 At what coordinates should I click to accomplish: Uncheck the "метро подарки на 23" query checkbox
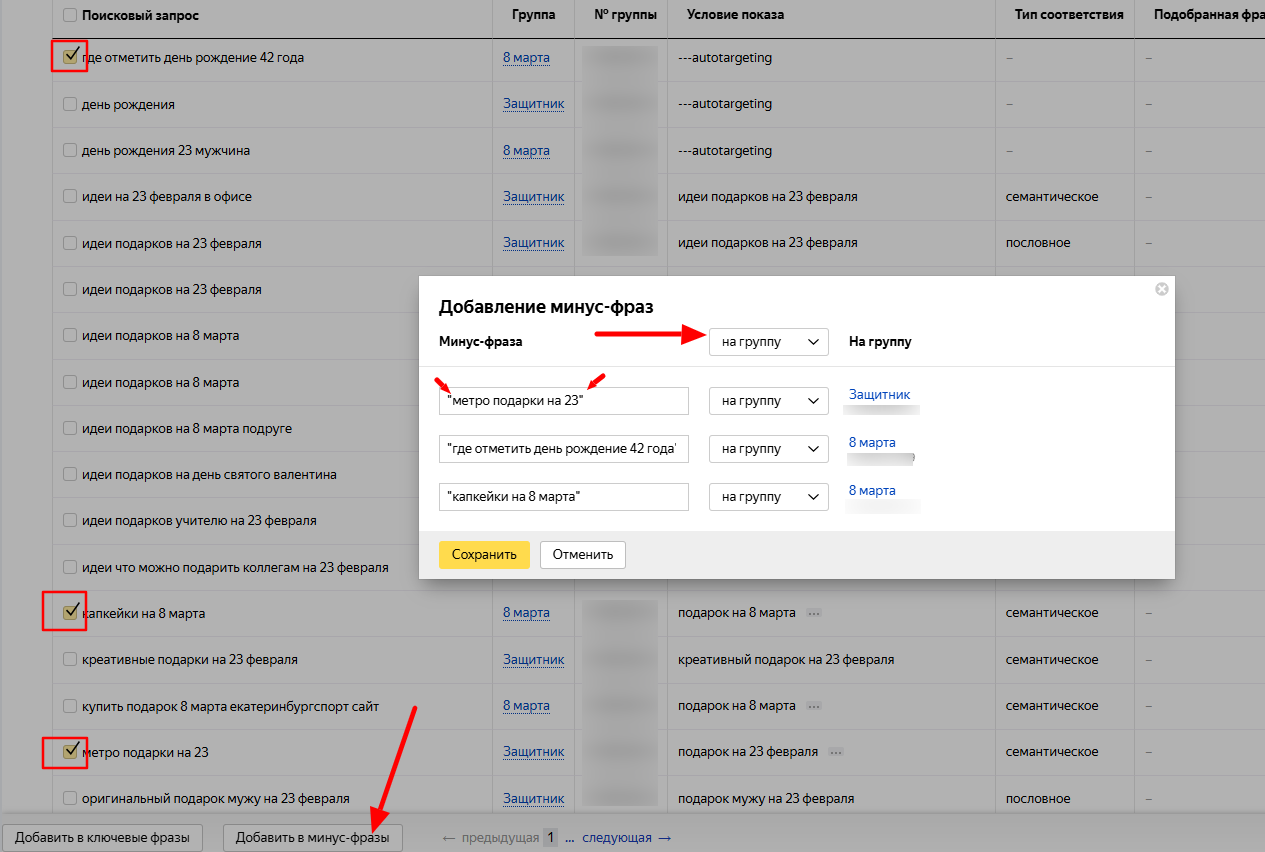tap(70, 751)
